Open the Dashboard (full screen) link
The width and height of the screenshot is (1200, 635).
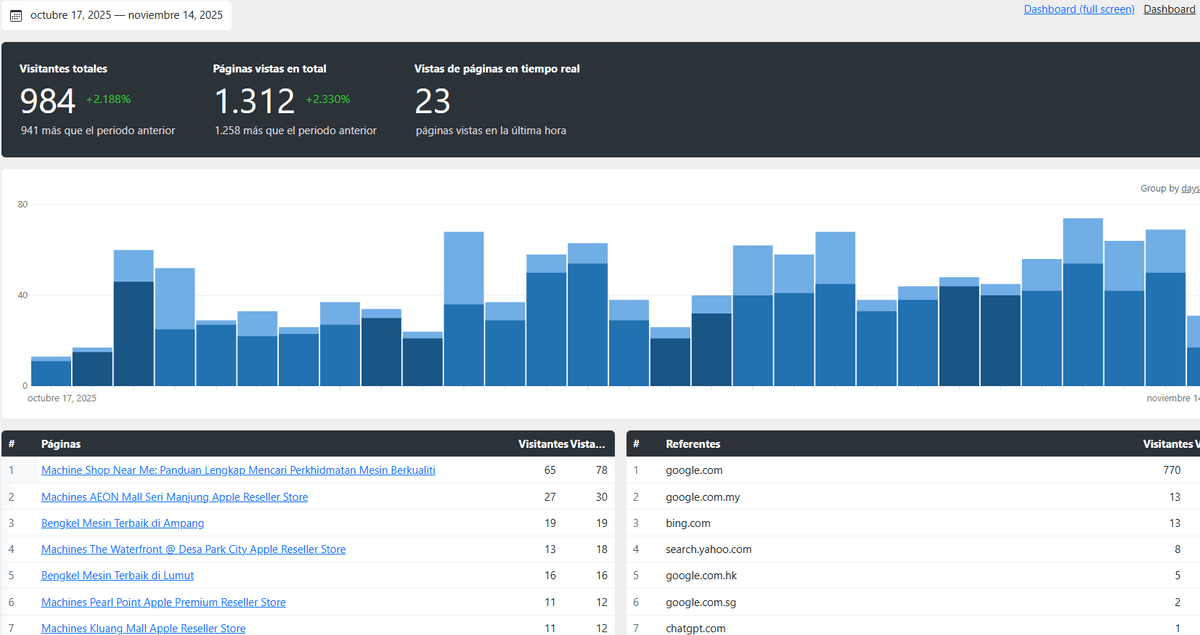(1078, 9)
